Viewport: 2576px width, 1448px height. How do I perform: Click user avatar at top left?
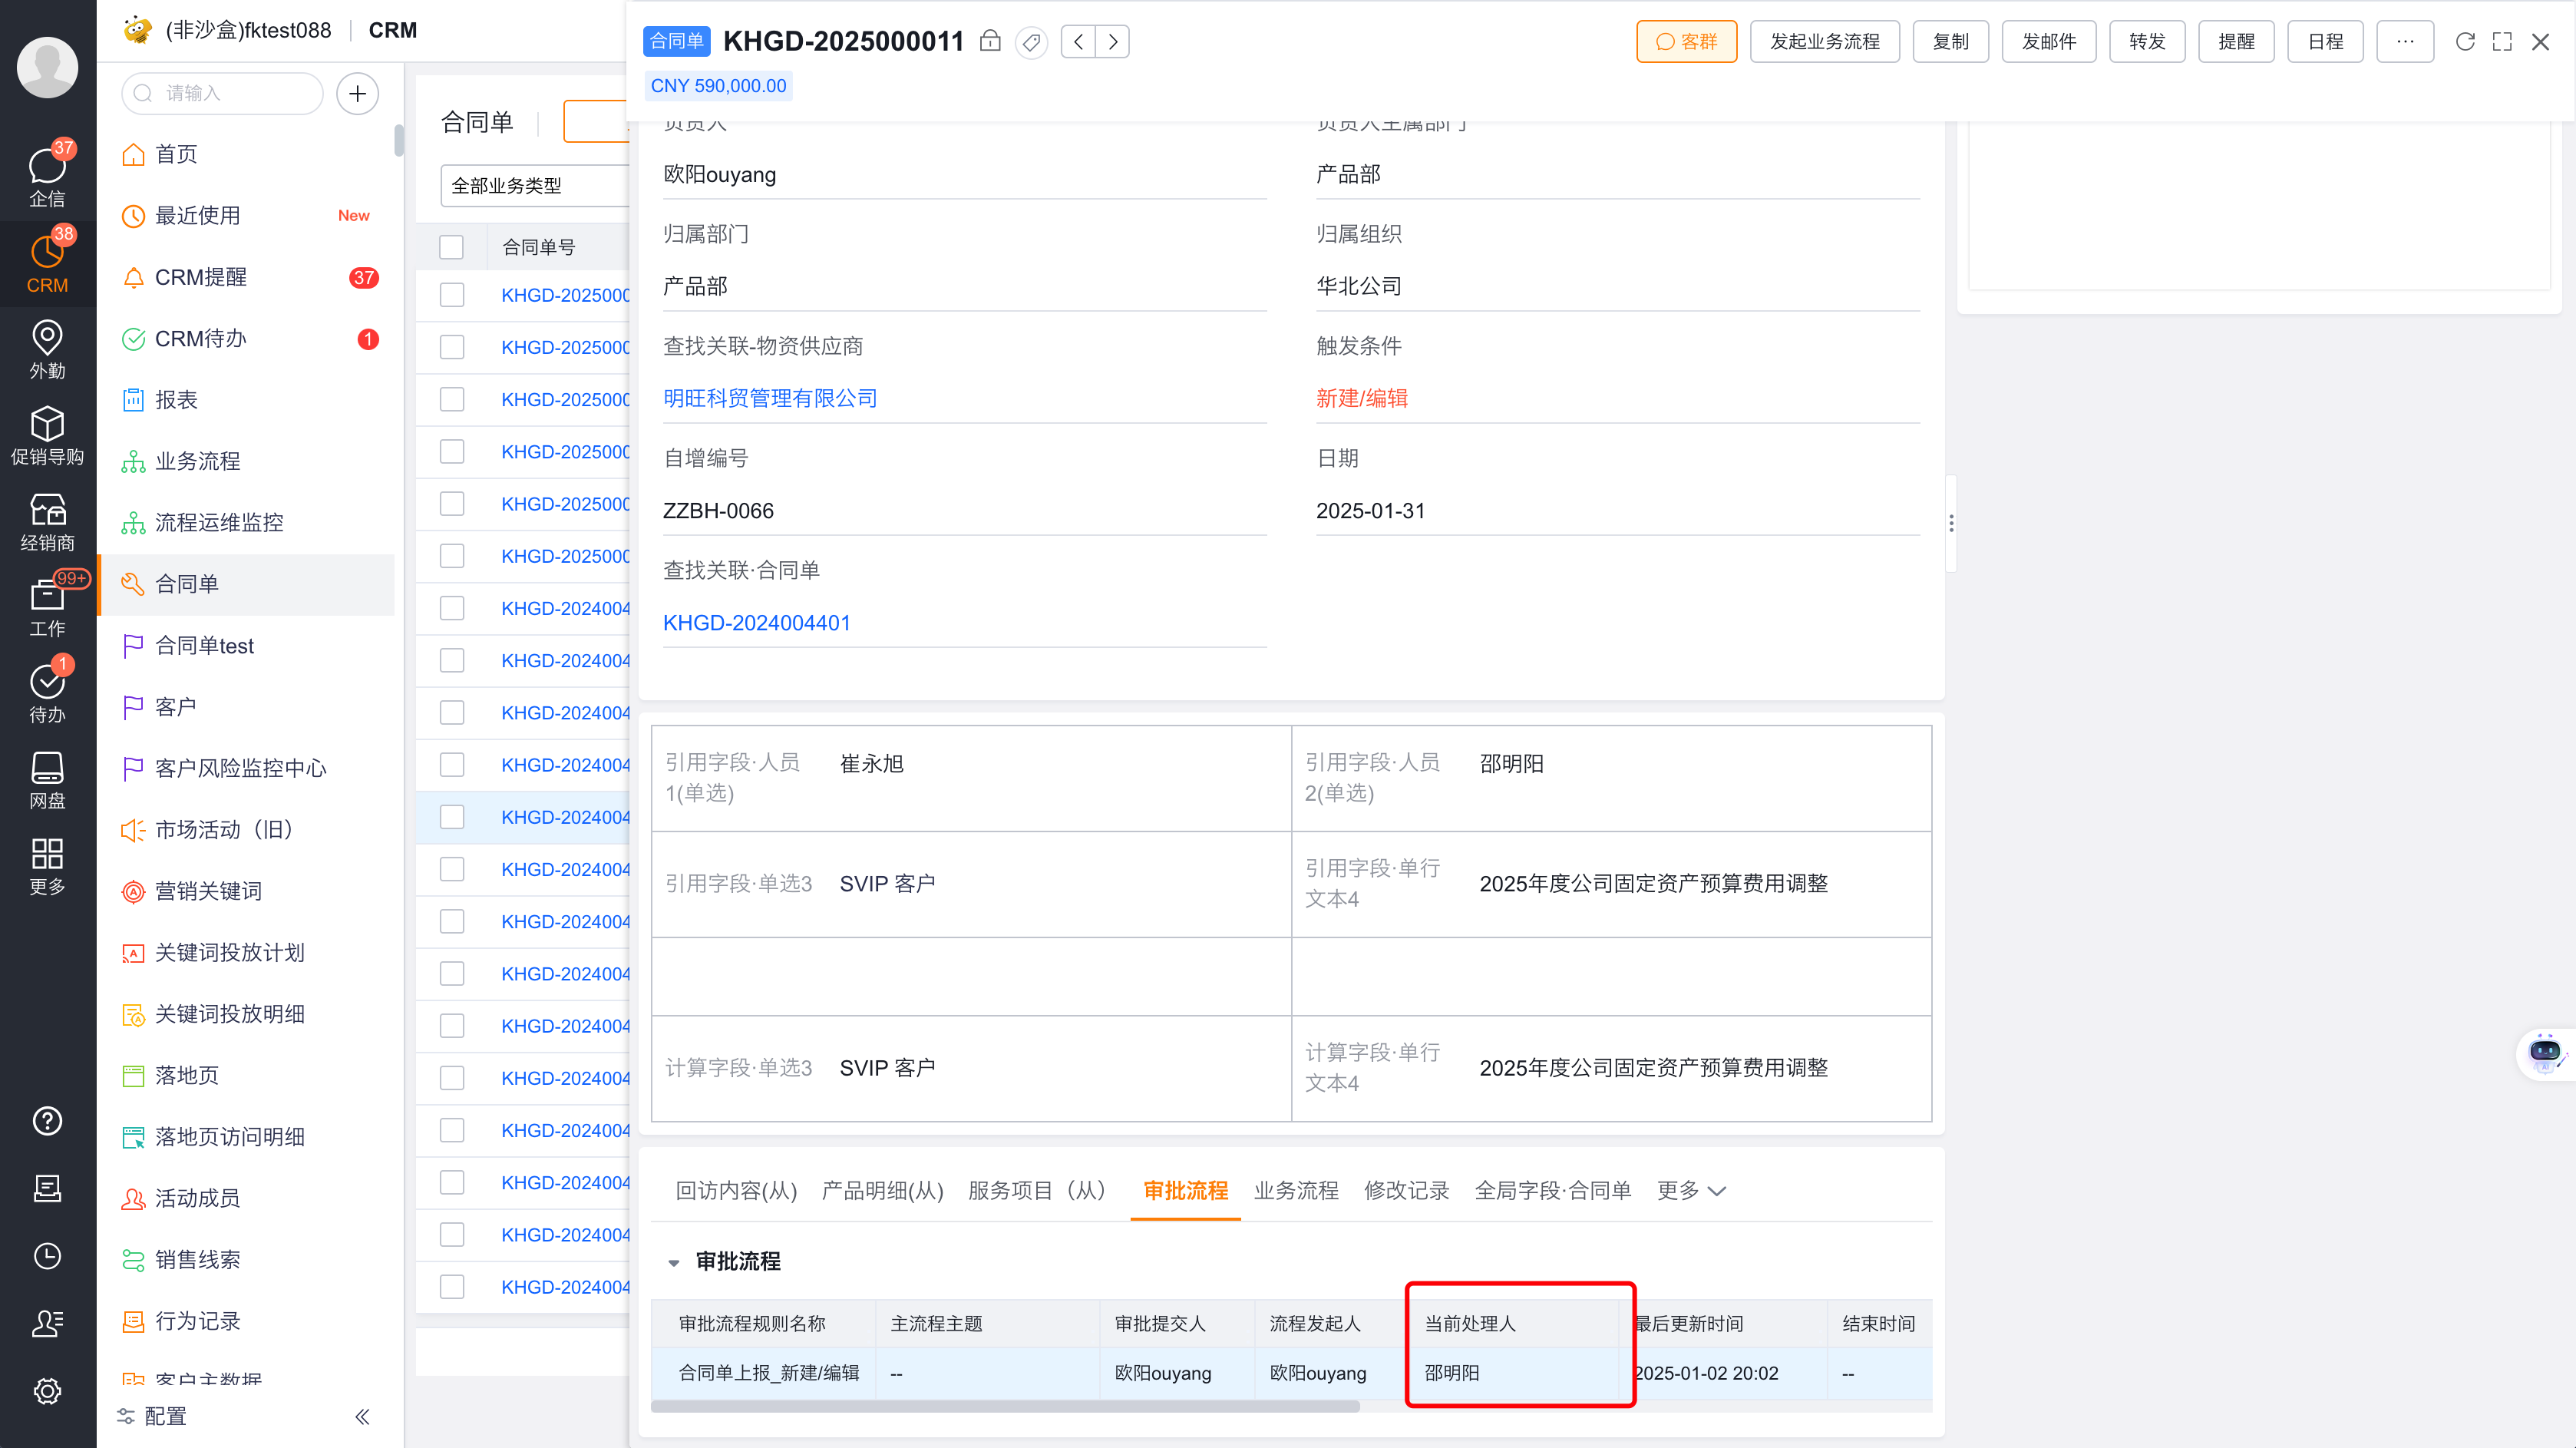47,66
